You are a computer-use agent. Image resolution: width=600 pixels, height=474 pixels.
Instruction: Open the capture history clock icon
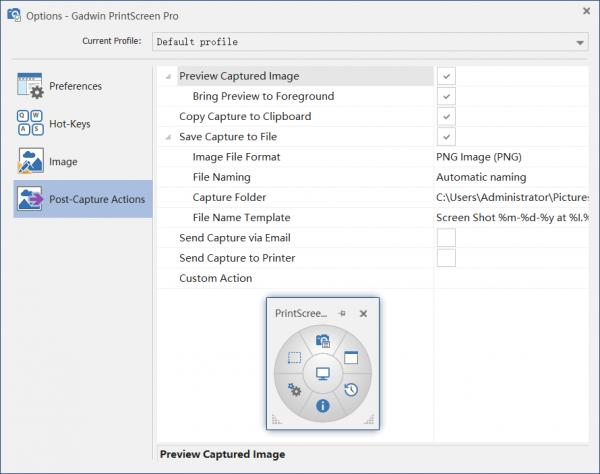(351, 390)
